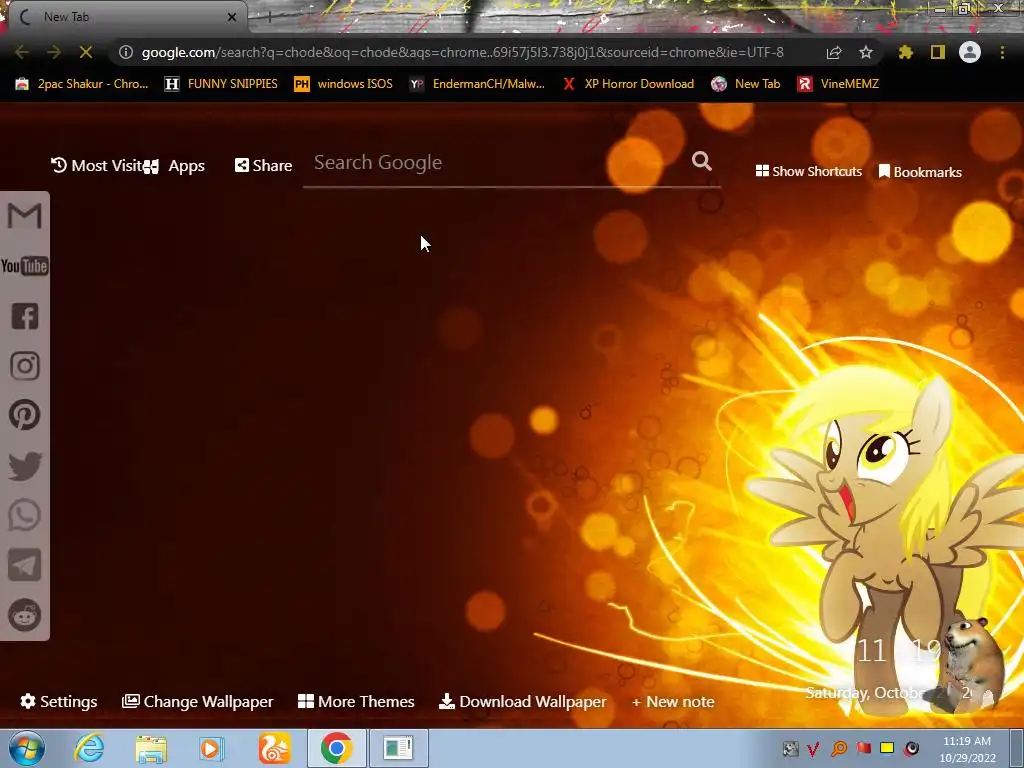
Task: Open Reddit shortcut in the sidebar
Action: 25,615
